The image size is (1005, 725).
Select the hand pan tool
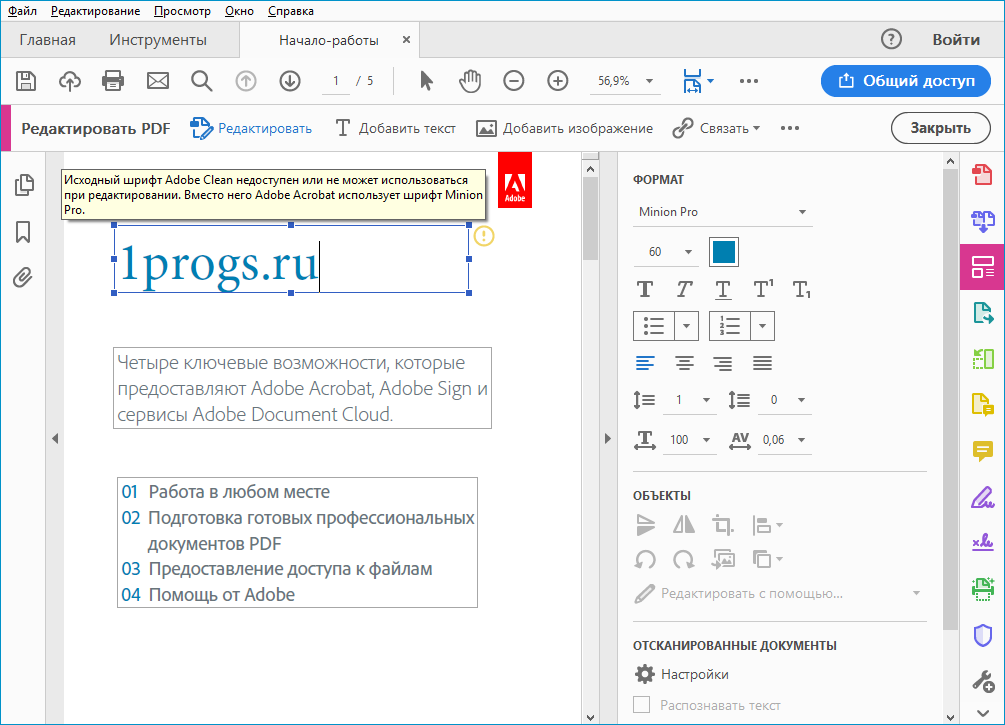tap(470, 81)
